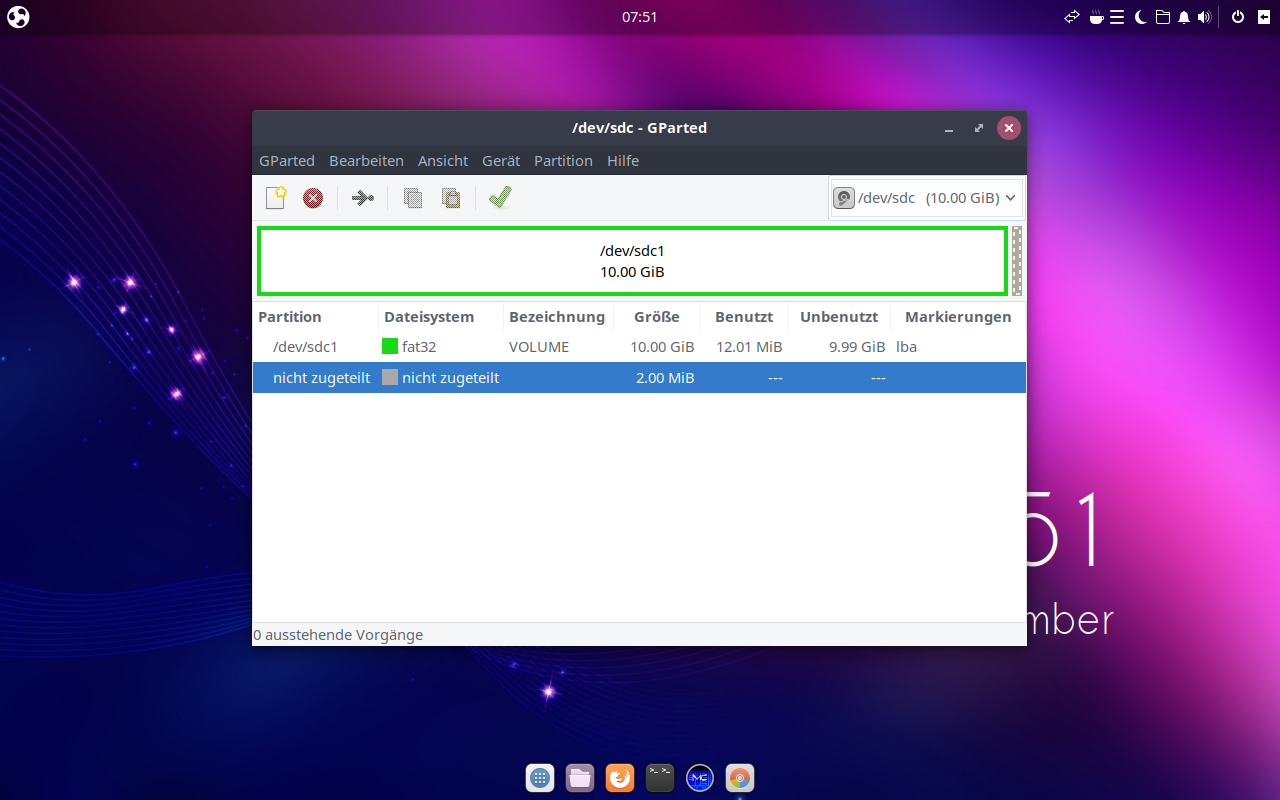Apply all operations with green checkmark
The height and width of the screenshot is (800, 1280).
tap(500, 198)
